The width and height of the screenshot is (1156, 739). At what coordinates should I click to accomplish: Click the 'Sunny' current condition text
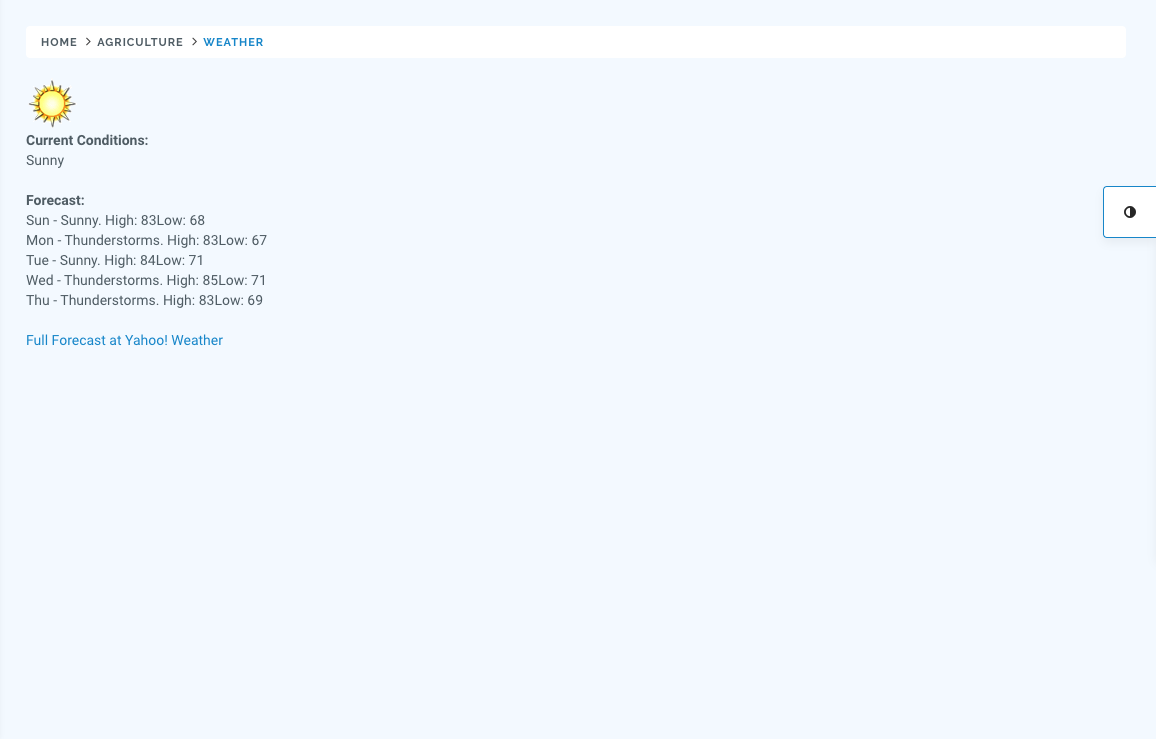click(45, 160)
